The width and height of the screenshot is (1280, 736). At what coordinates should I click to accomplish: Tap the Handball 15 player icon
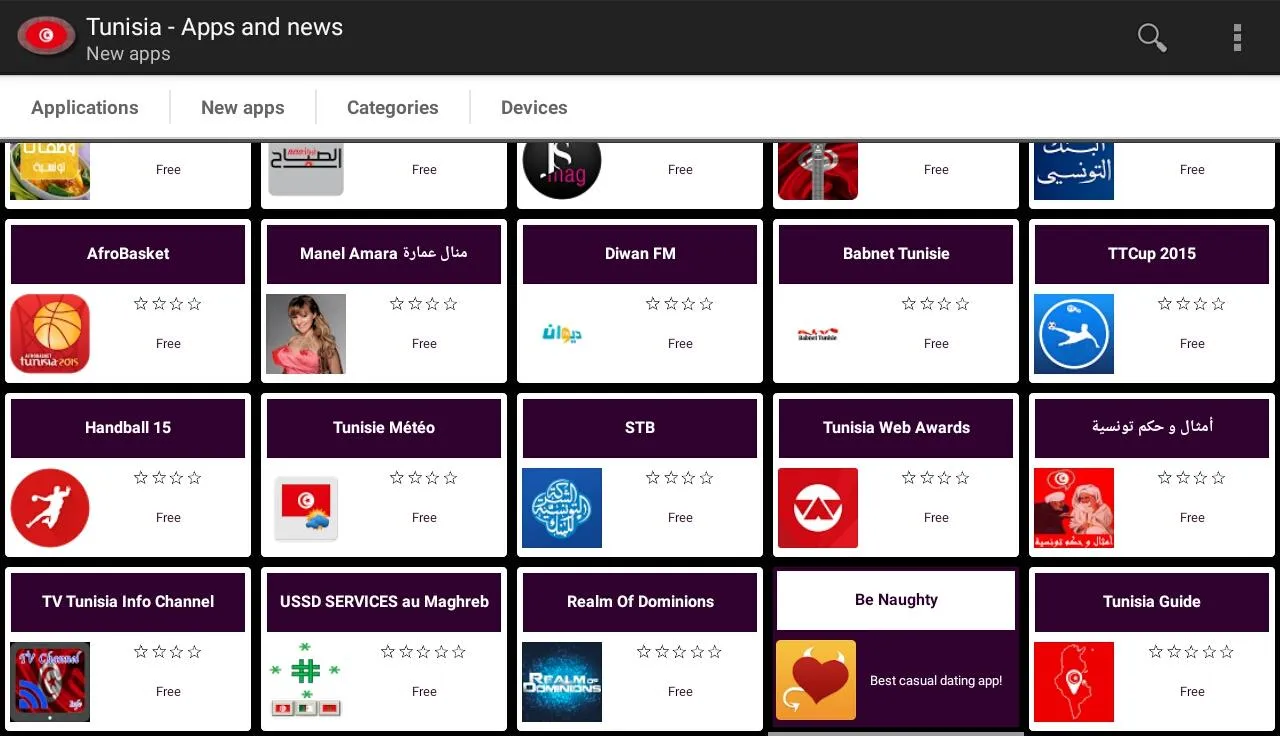(x=50, y=508)
